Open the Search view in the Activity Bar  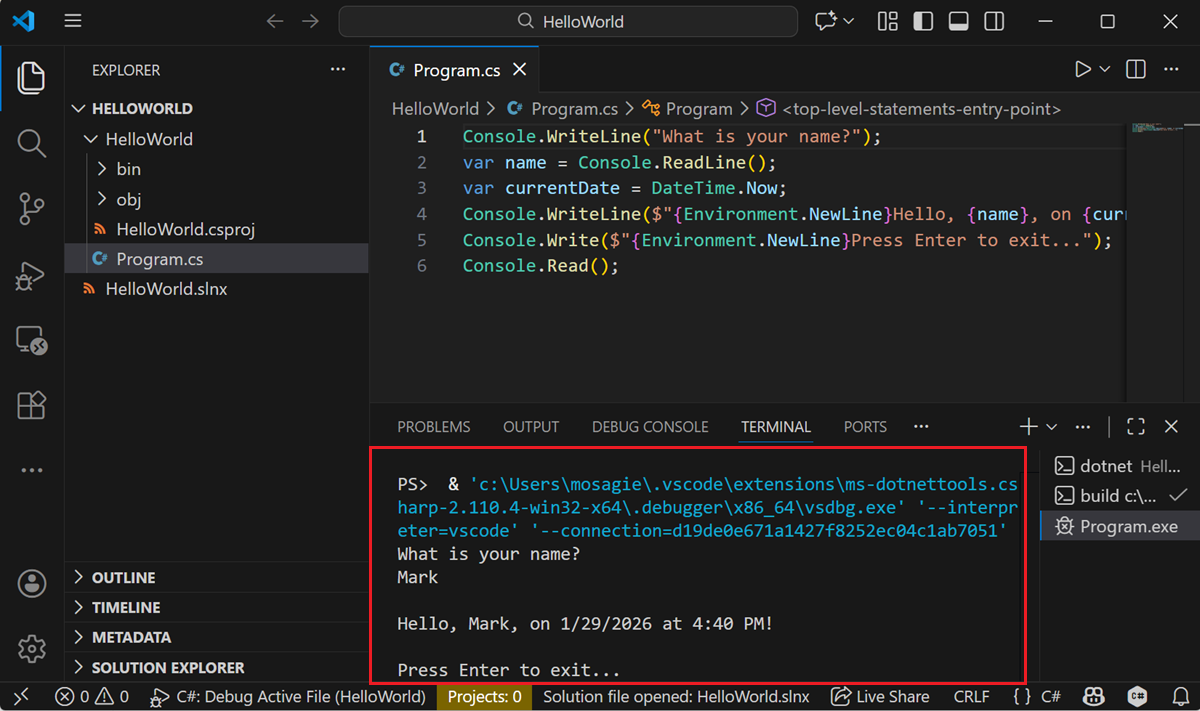31,143
